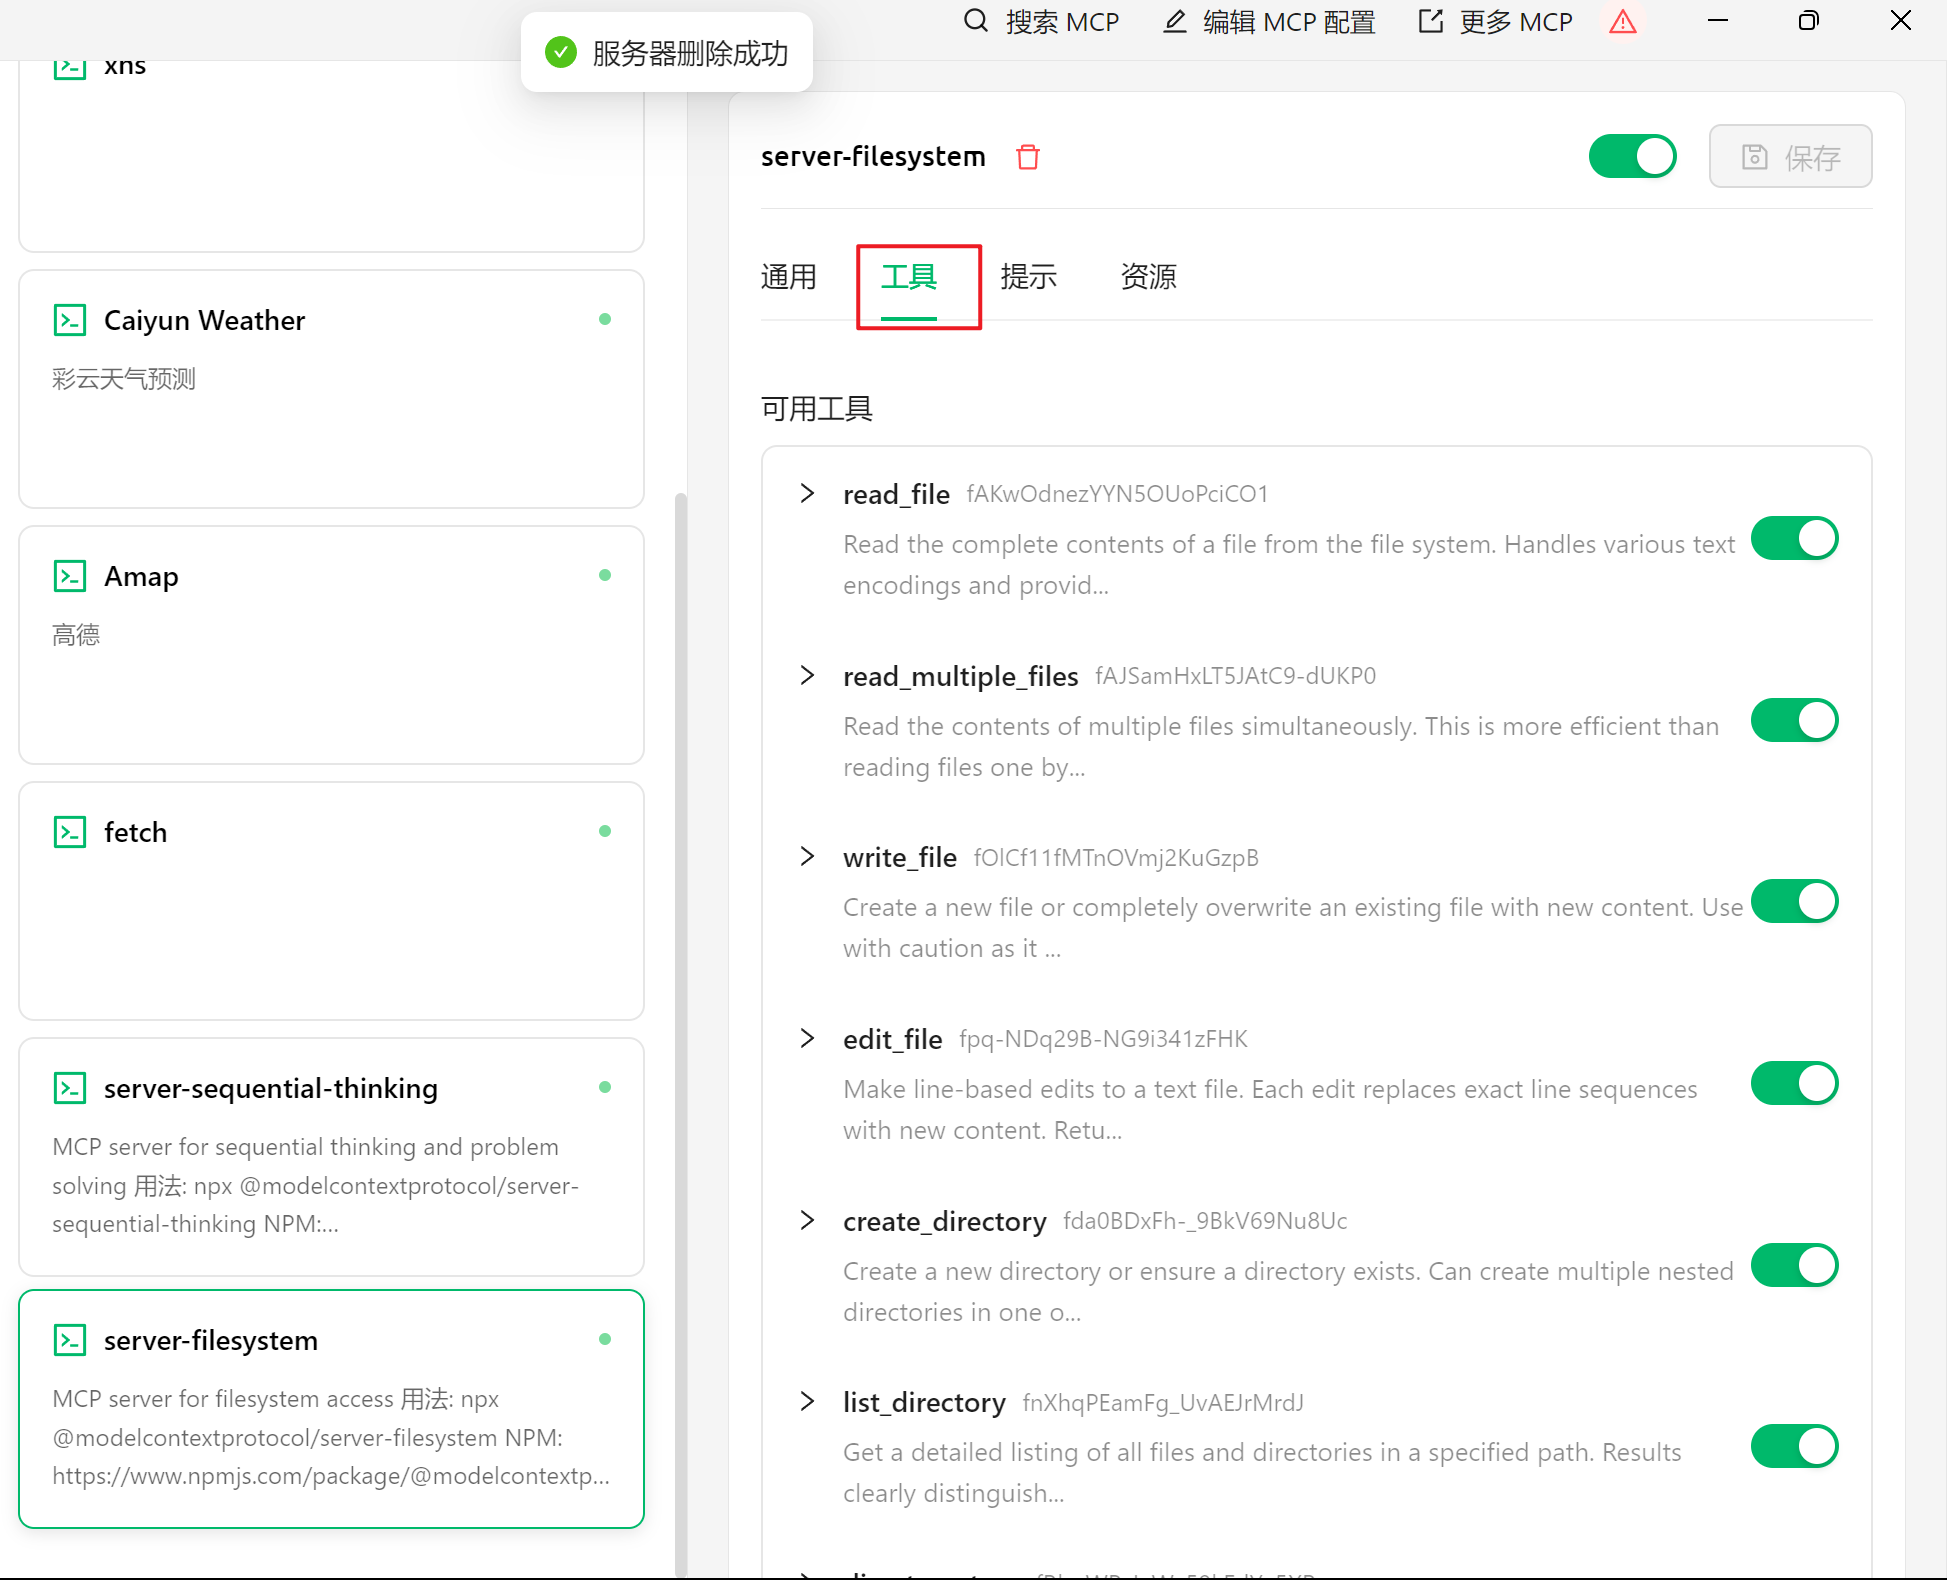This screenshot has width=1947, height=1580.
Task: Click the terminal icon on fetch card
Action: 70,832
